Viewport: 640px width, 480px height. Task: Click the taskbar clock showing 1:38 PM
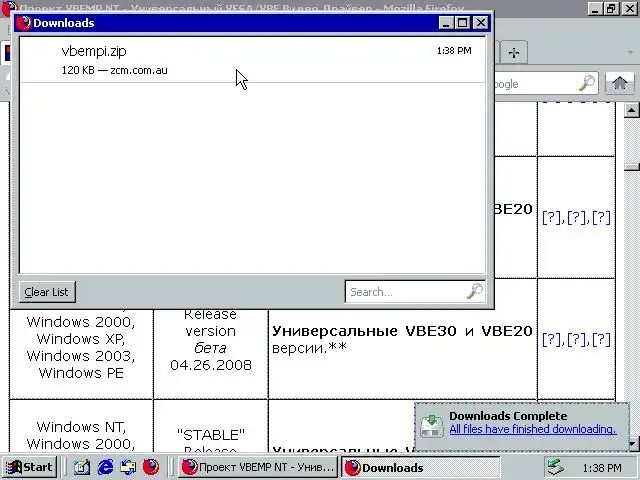pyautogui.click(x=602, y=468)
